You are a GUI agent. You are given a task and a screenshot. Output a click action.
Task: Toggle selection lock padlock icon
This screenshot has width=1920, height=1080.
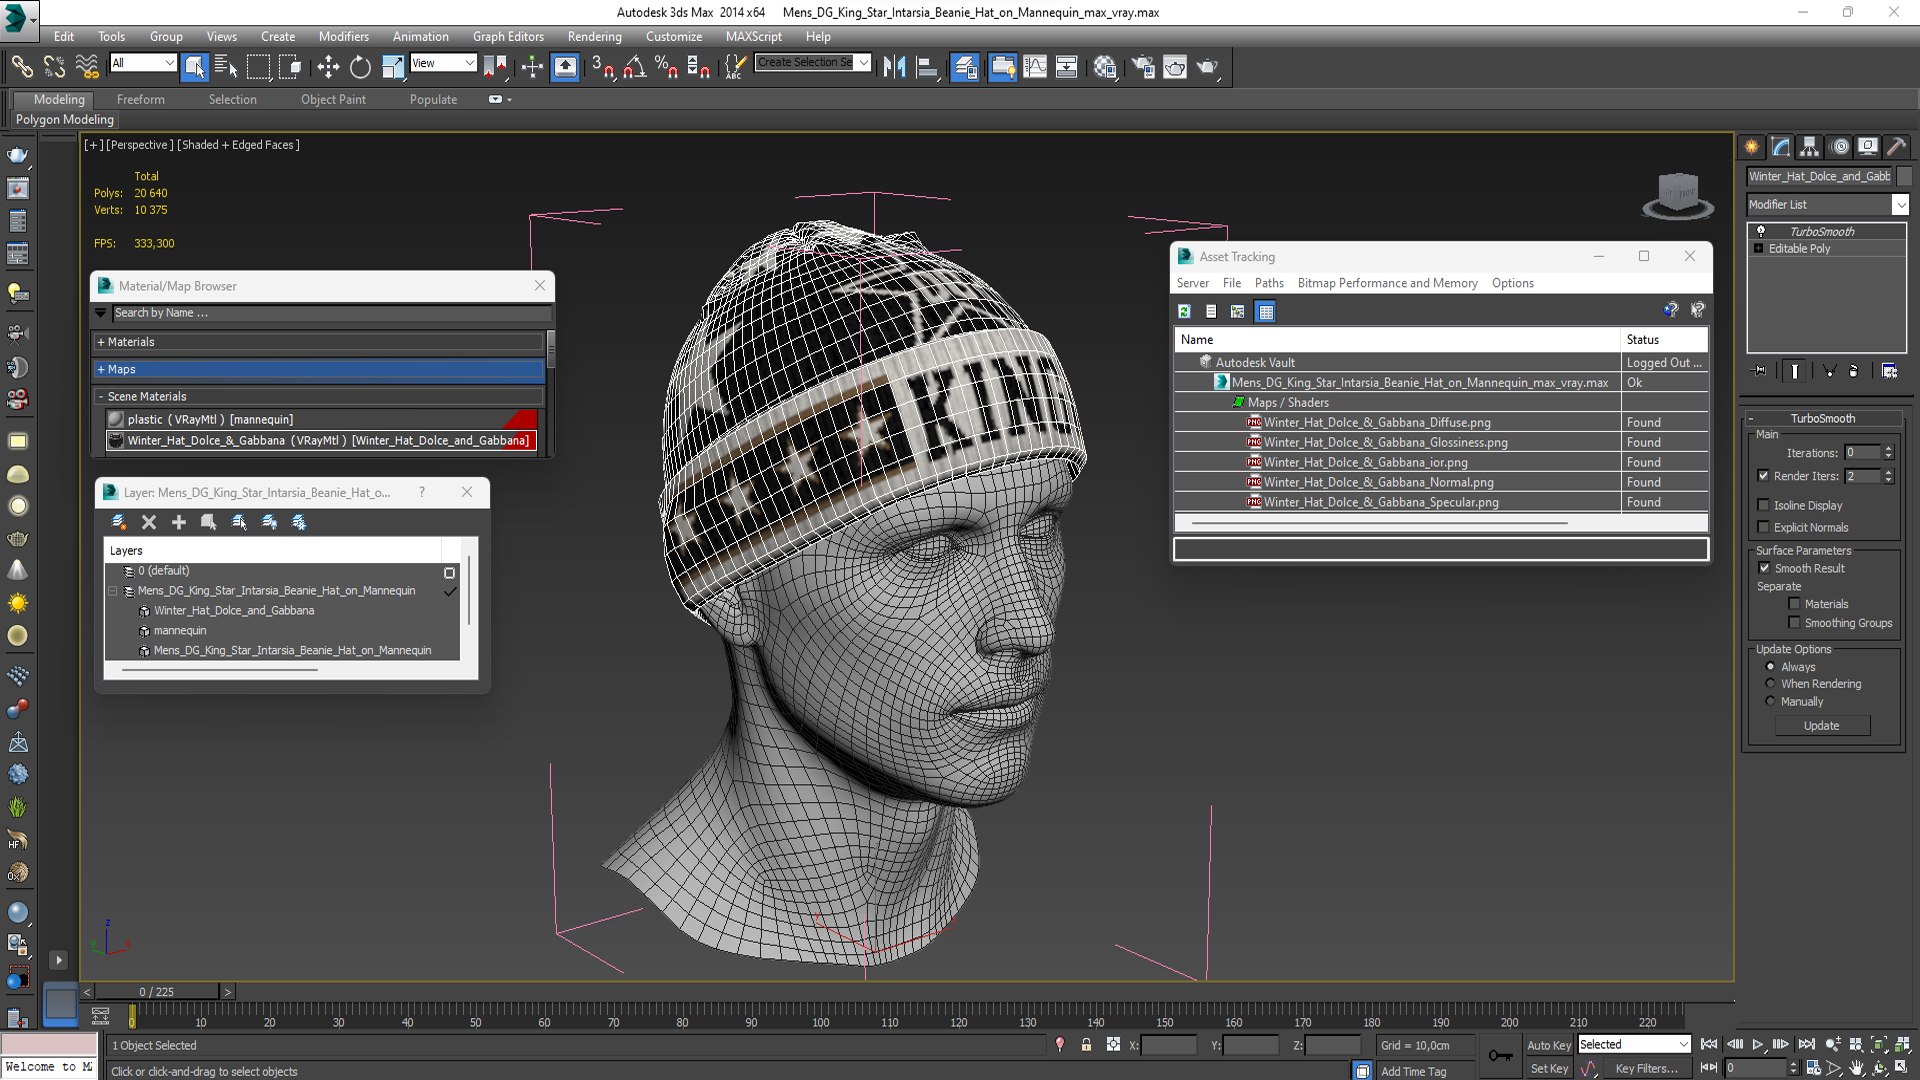click(x=1086, y=1045)
